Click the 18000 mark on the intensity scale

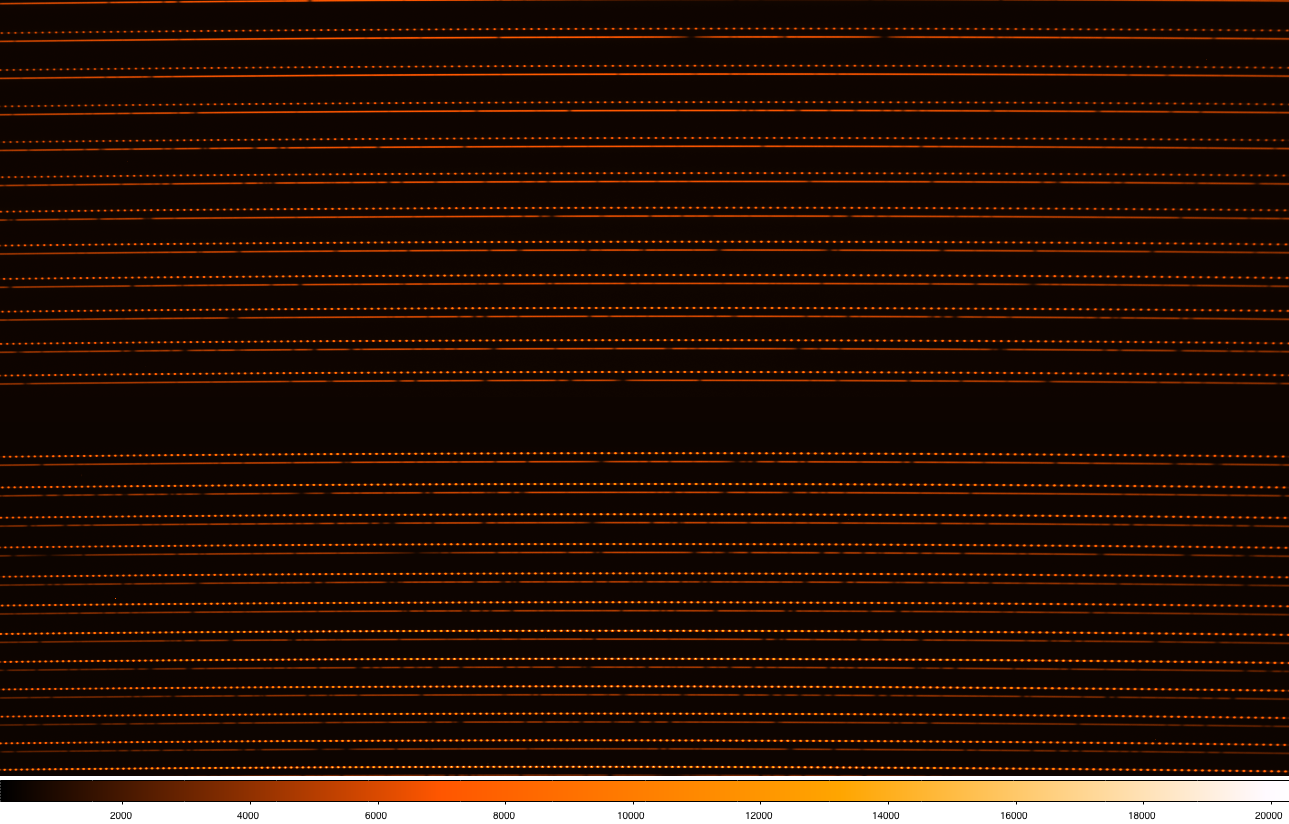[x=1141, y=815]
